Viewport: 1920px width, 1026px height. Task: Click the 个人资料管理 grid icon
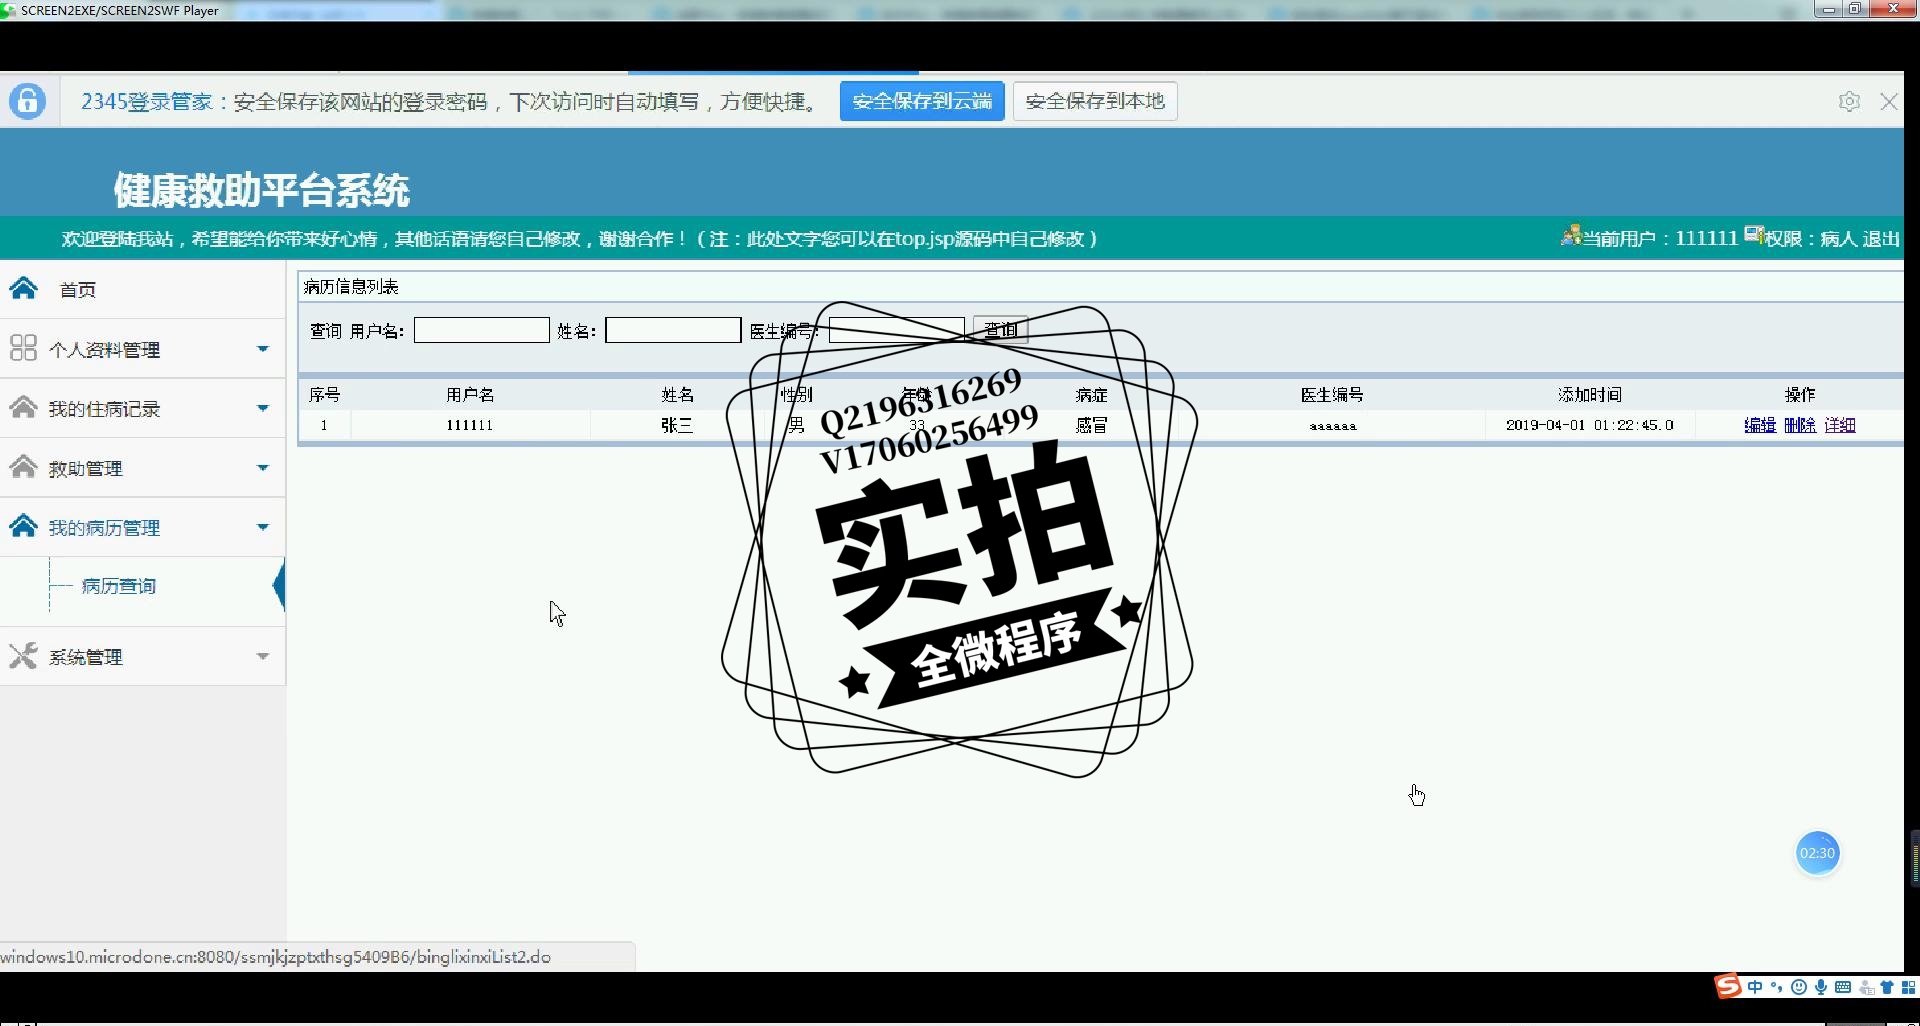pyautogui.click(x=23, y=348)
